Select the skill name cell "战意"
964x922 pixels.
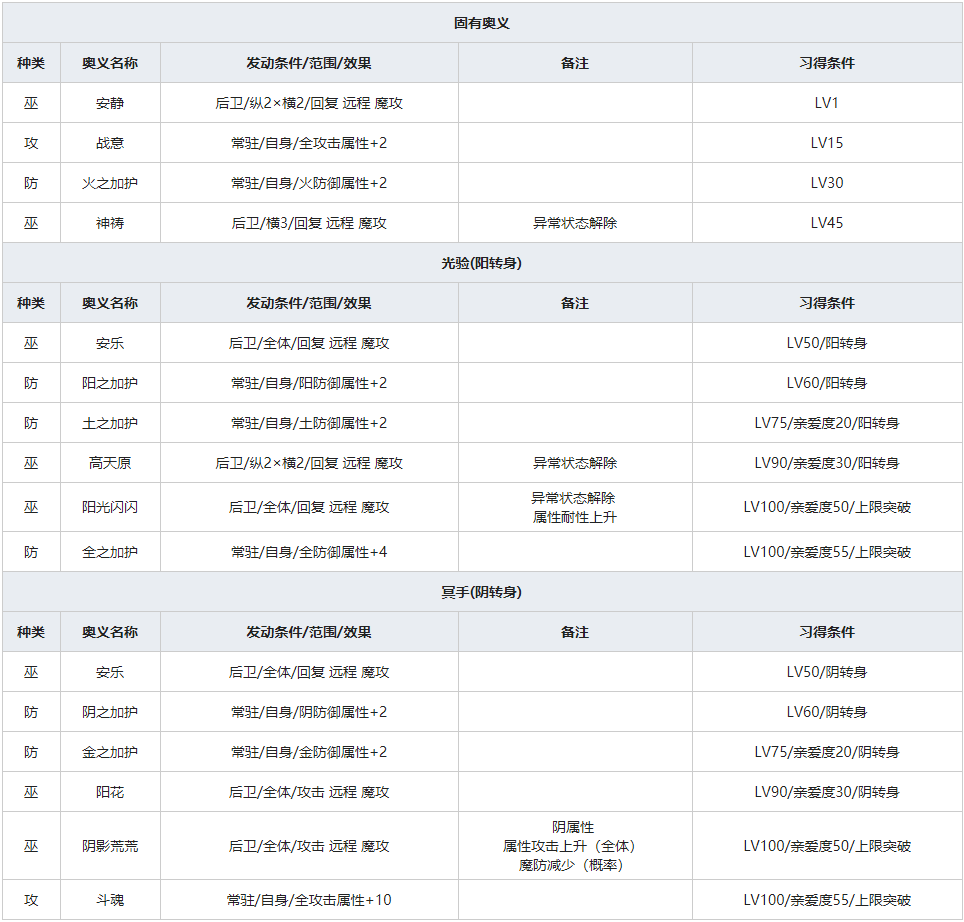[x=110, y=143]
